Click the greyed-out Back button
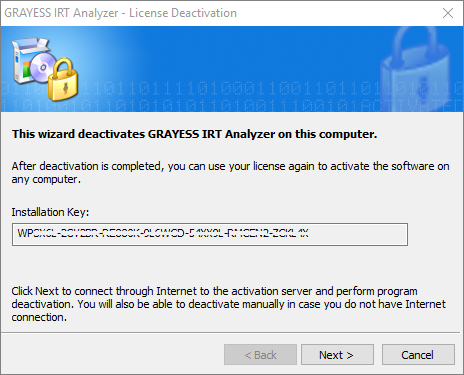The width and height of the screenshot is (464, 375). [x=260, y=355]
